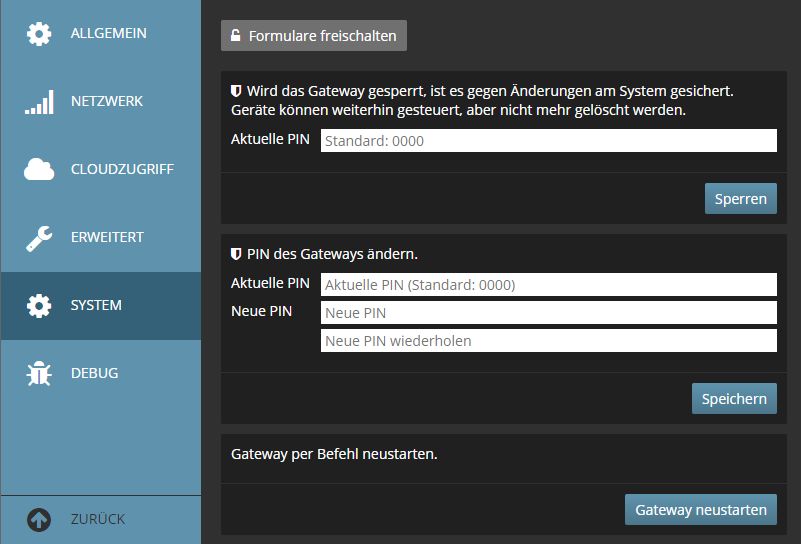Click the gear icon beside System
The image size is (801, 544).
coord(39,306)
